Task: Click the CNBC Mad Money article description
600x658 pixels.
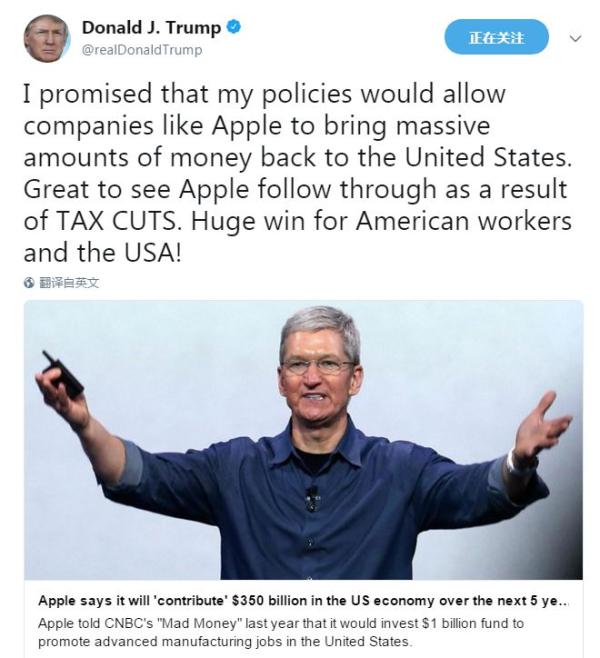Action: click(281, 632)
